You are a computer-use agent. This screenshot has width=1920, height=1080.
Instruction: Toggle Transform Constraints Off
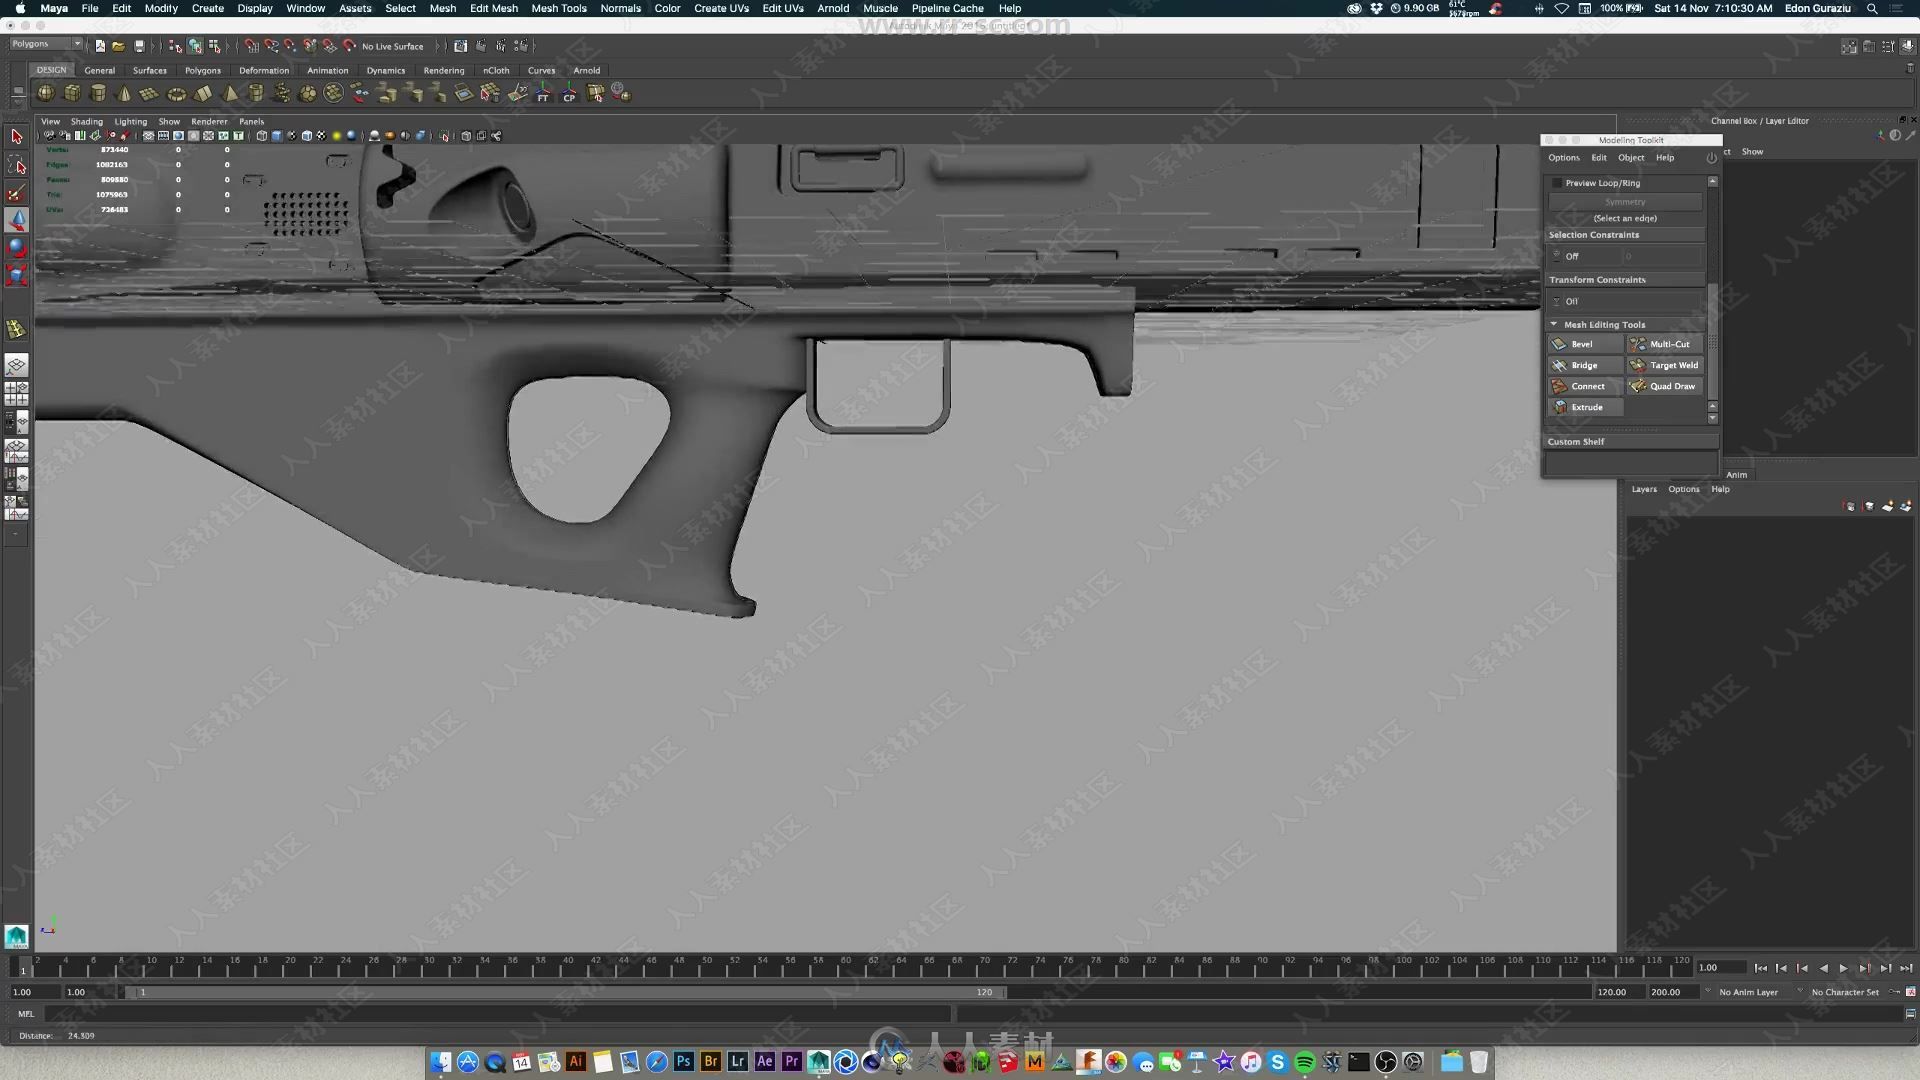point(1572,301)
